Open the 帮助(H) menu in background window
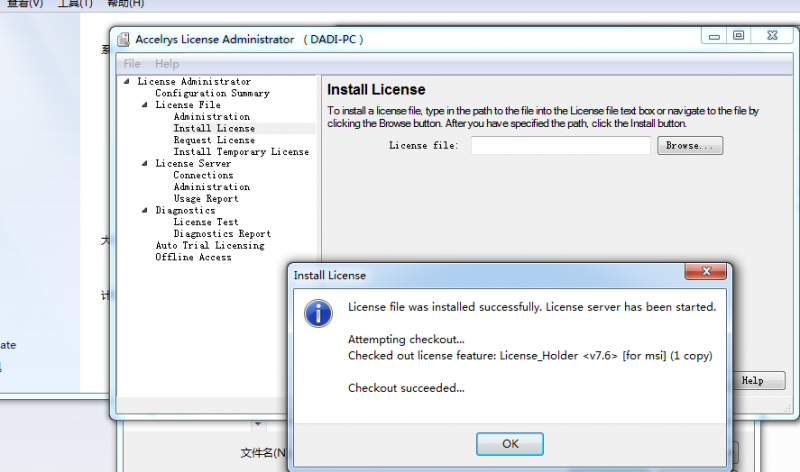 (126, 4)
